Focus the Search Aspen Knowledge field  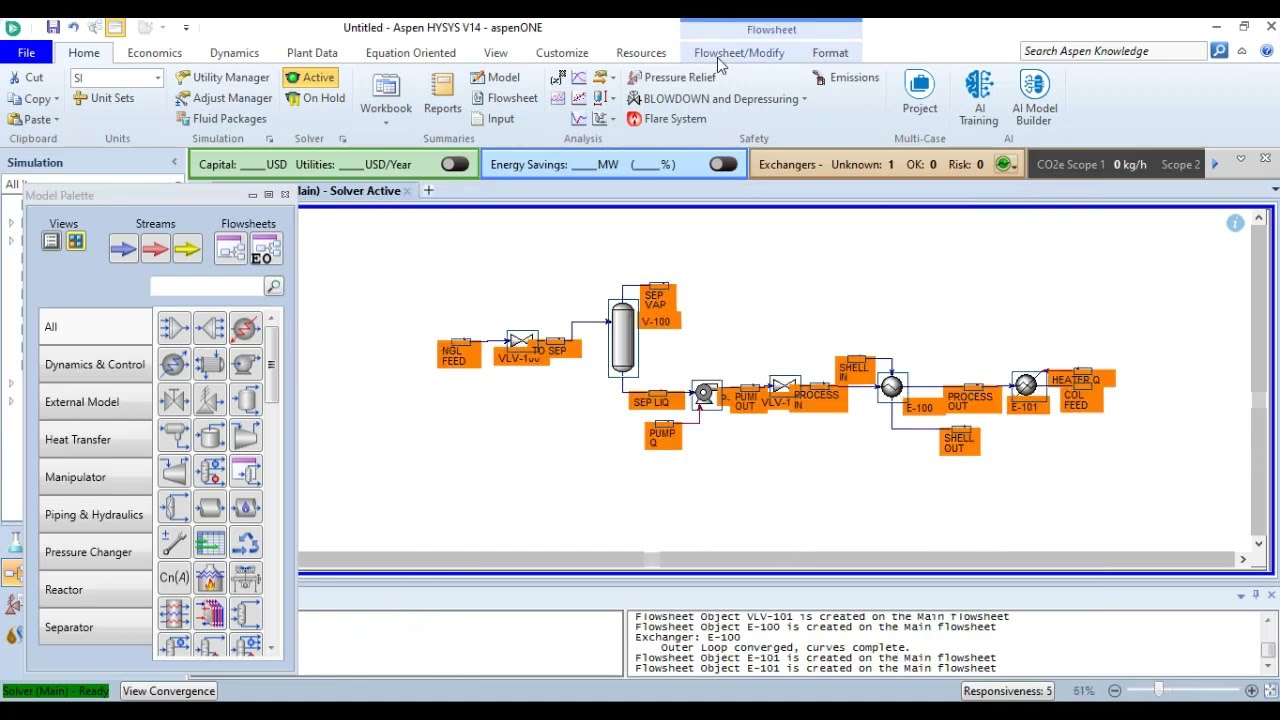1114,51
